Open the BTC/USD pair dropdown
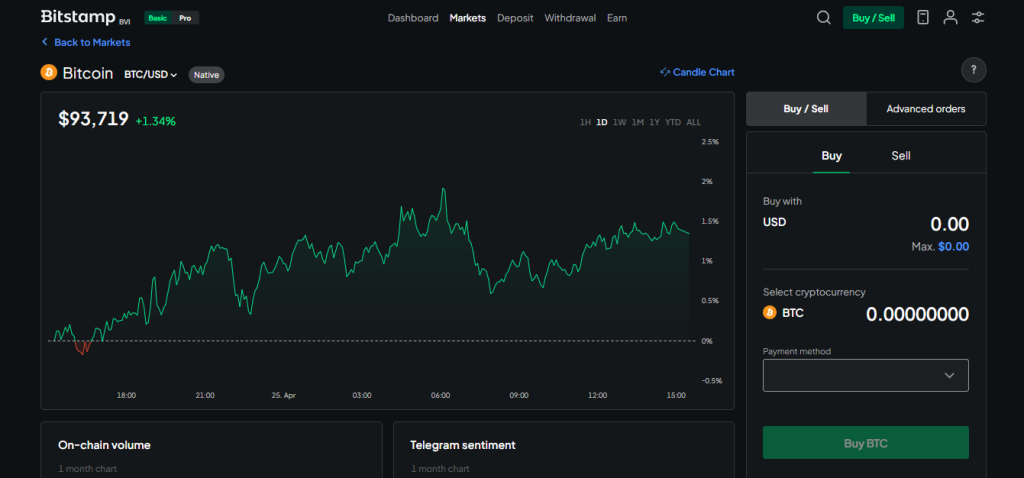1024x478 pixels. pyautogui.click(x=151, y=74)
